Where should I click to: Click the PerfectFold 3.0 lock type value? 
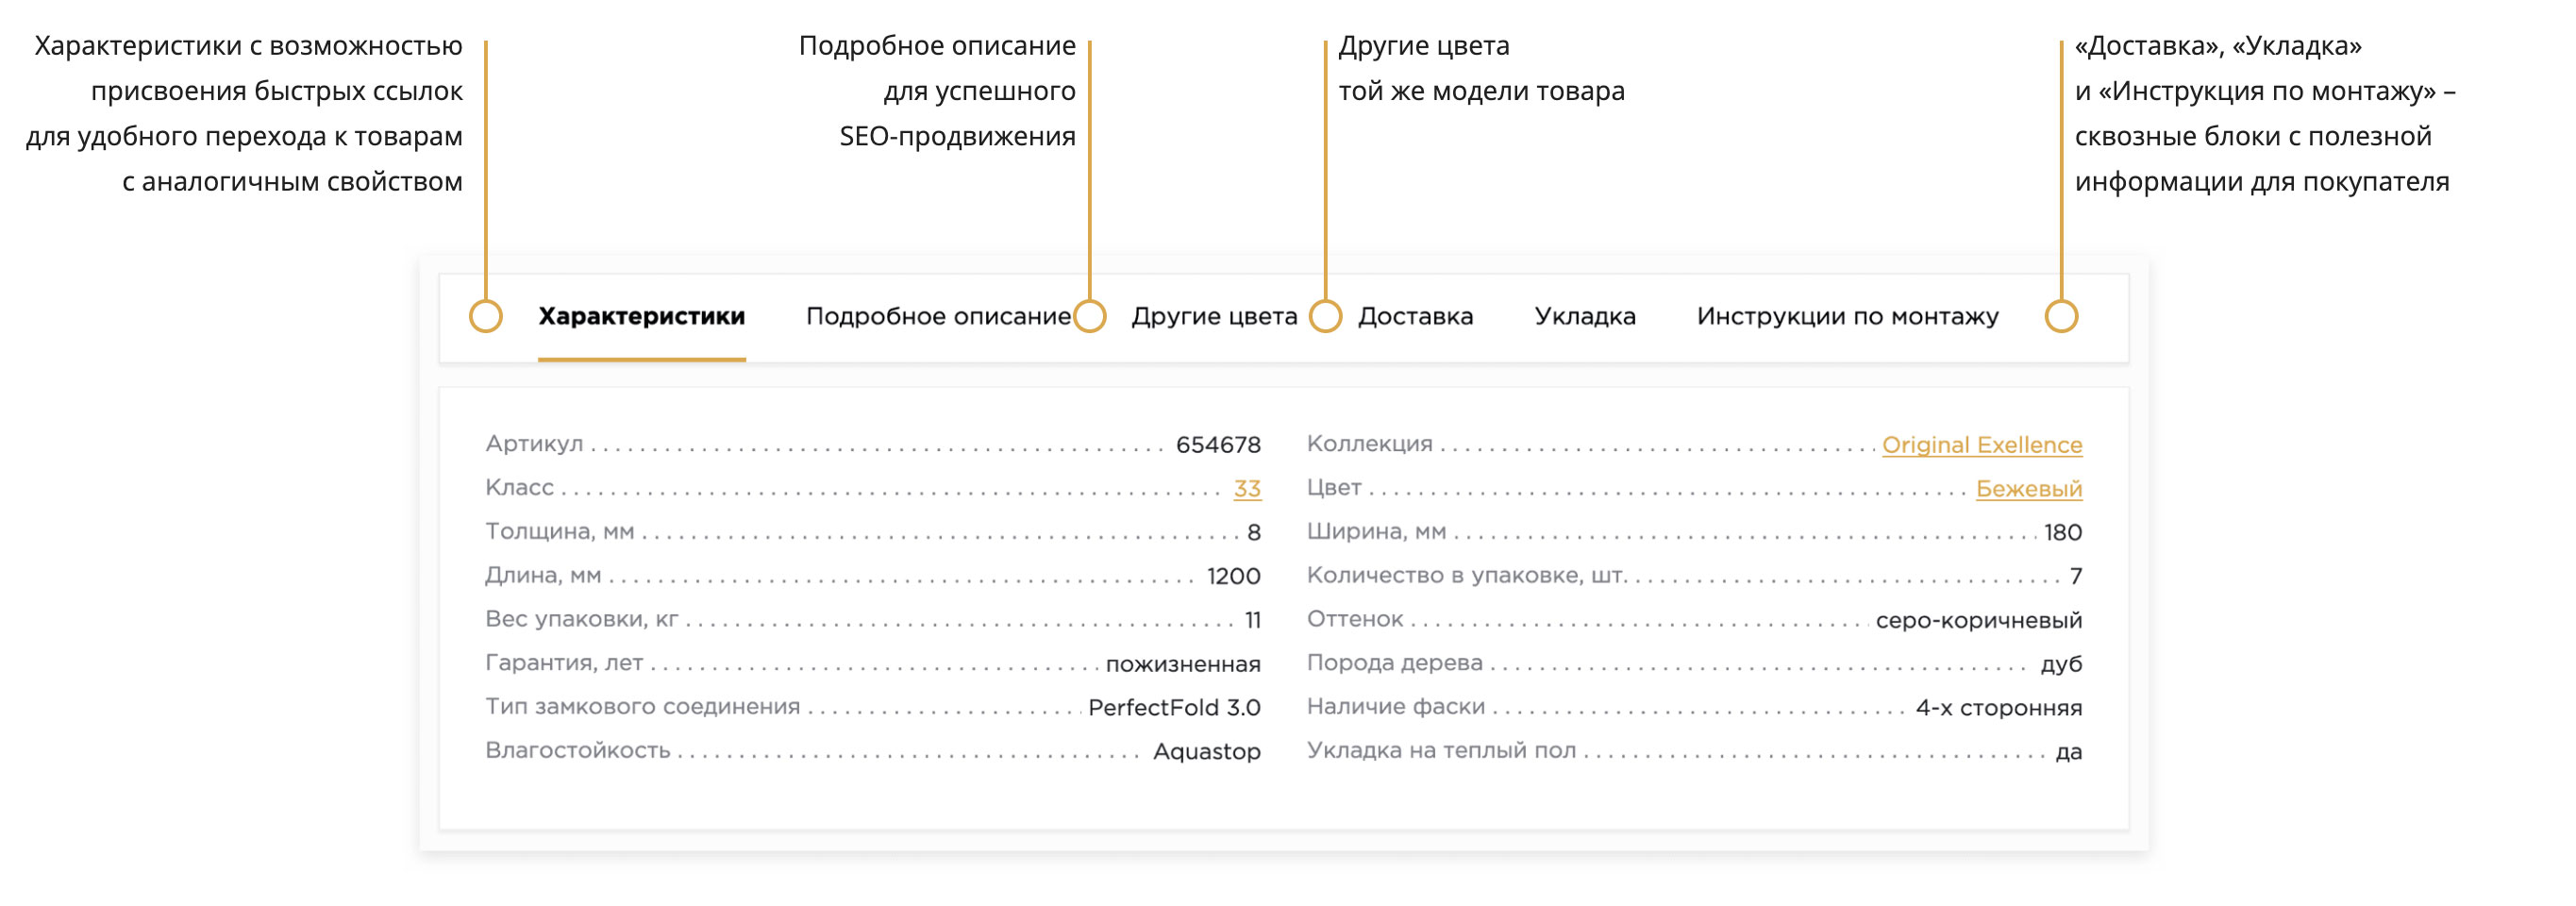tap(1173, 707)
